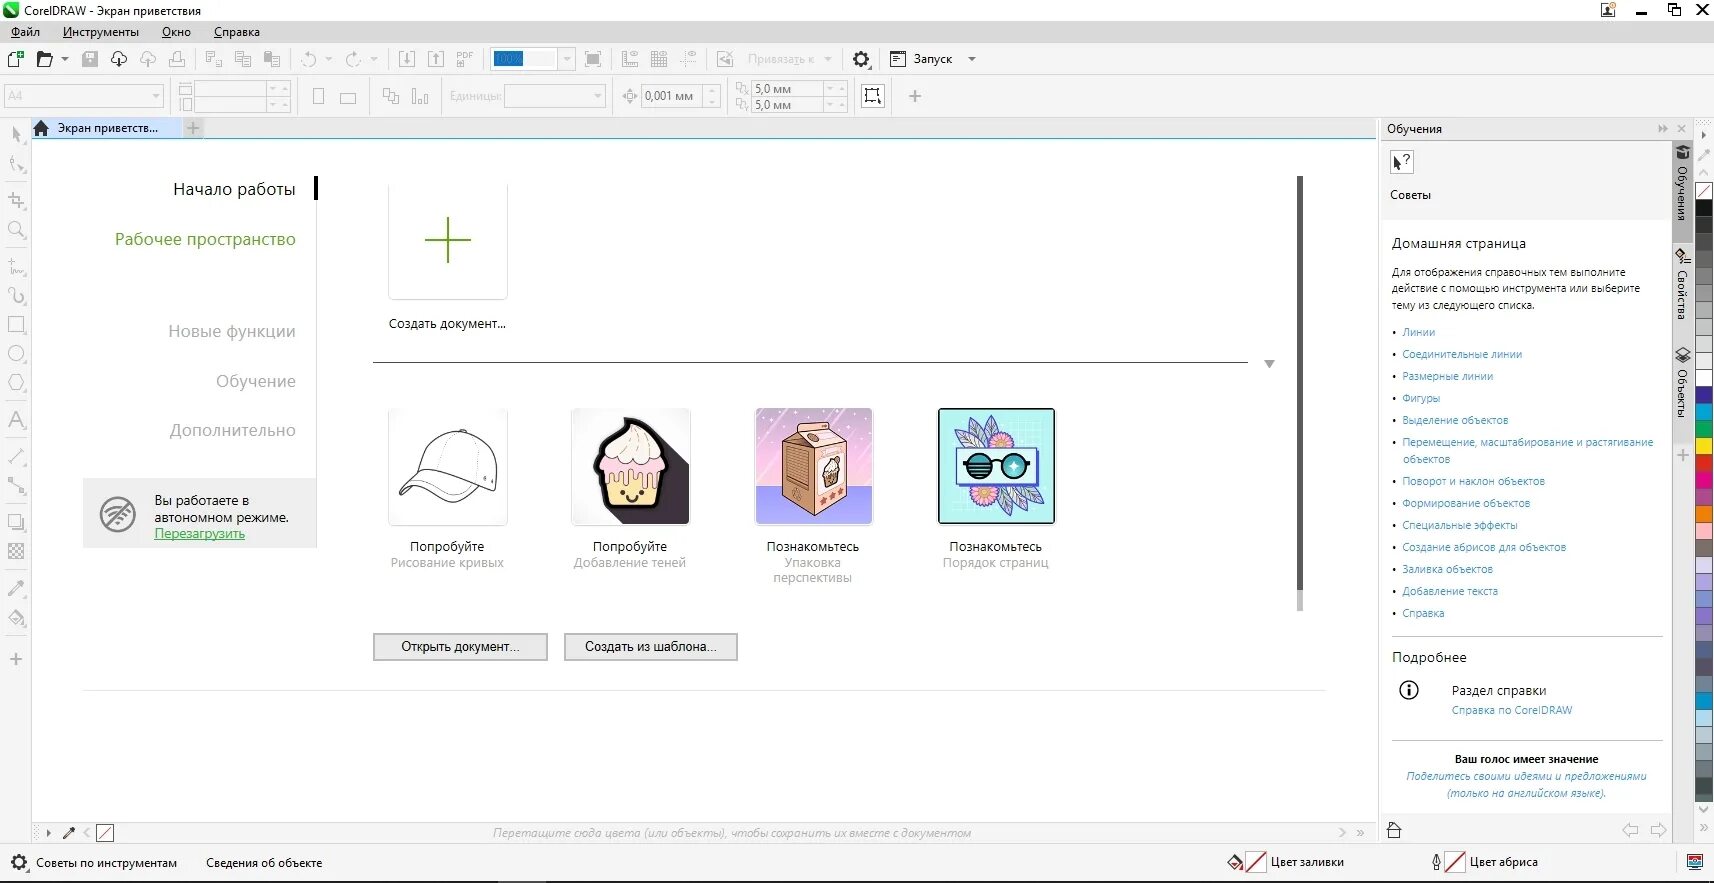Click the New document icon in toolbar
Viewport: 1714px width, 883px height.
pos(16,59)
